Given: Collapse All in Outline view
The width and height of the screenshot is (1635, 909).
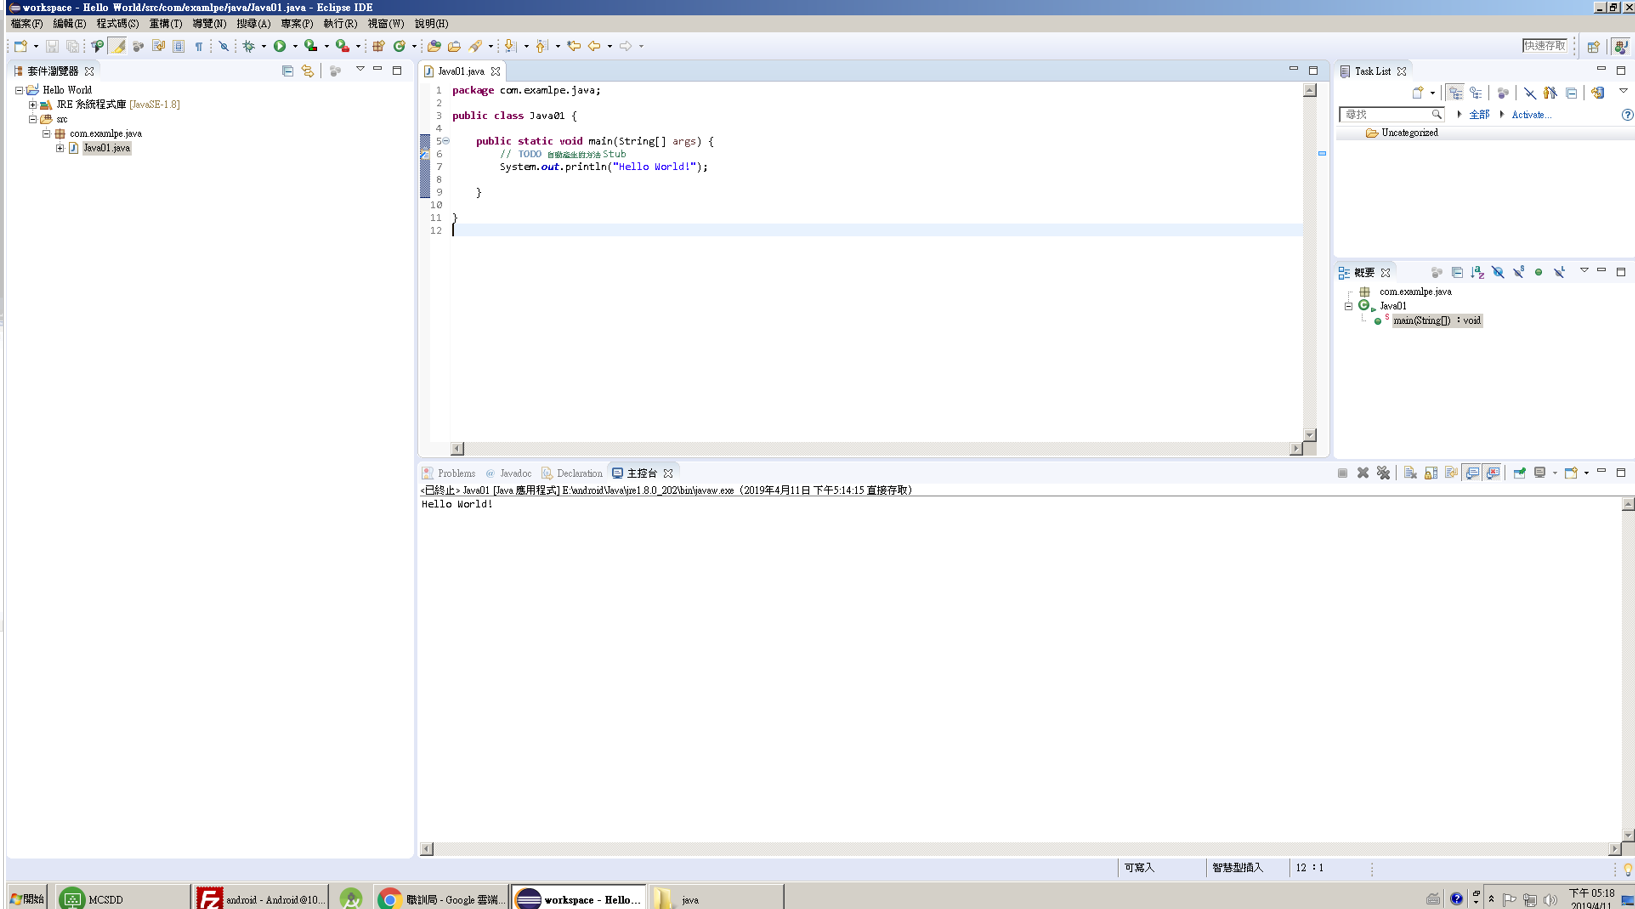Looking at the screenshot, I should [1457, 272].
